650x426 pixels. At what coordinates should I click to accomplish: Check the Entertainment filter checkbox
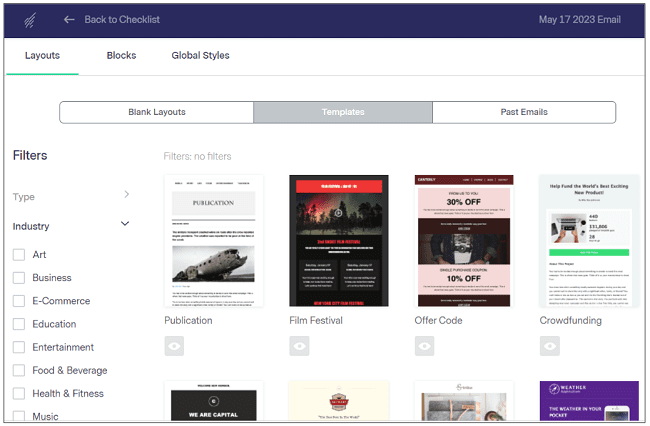19,347
